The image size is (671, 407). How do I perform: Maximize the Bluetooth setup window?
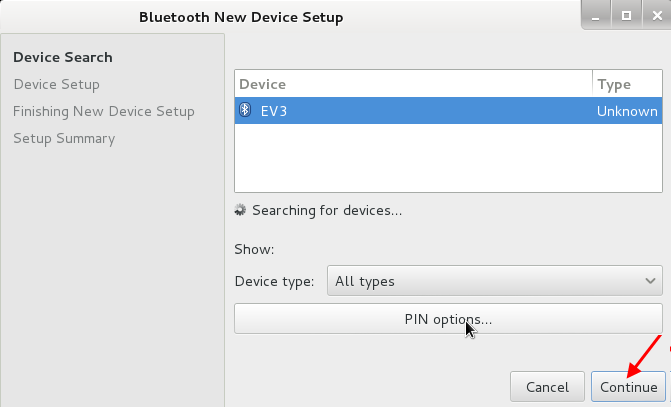click(x=626, y=16)
